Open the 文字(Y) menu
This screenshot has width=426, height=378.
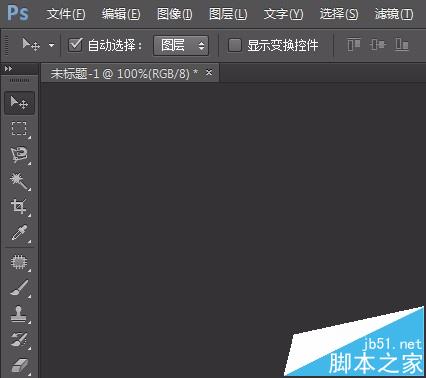coord(283,14)
